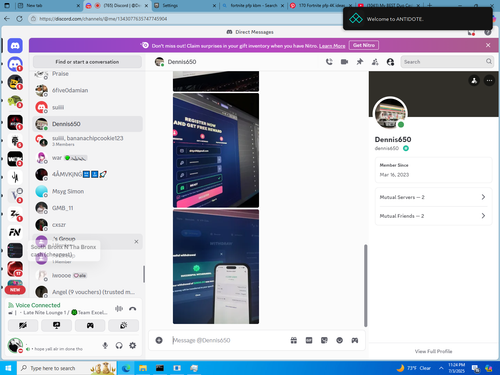Viewport: 500px width, 375px height.
Task: Open more options on profile banner
Action: click(x=489, y=80)
